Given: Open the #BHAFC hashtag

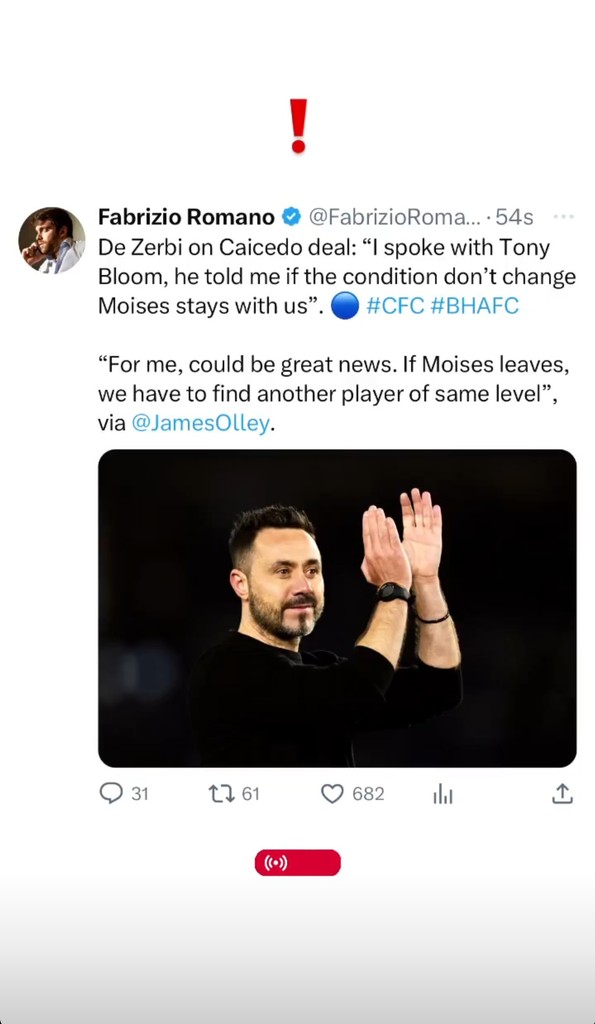Looking at the screenshot, I should coord(475,306).
